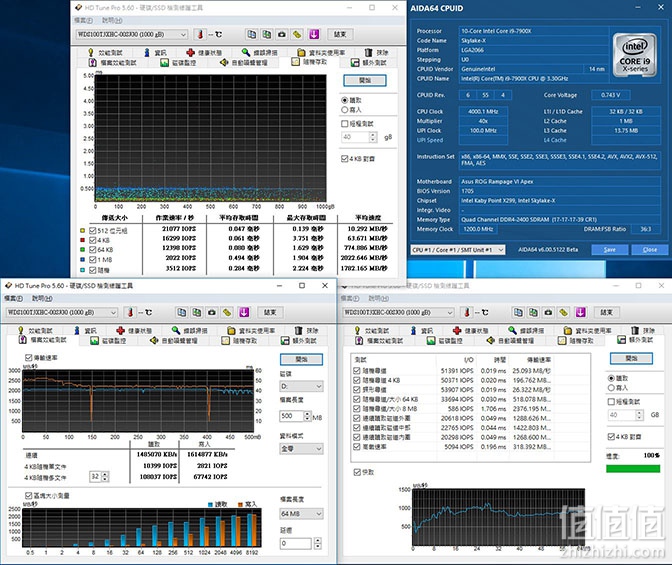Select Read (讀取) radio in Random Access window
This screenshot has width=672, height=565.
pos(345,100)
